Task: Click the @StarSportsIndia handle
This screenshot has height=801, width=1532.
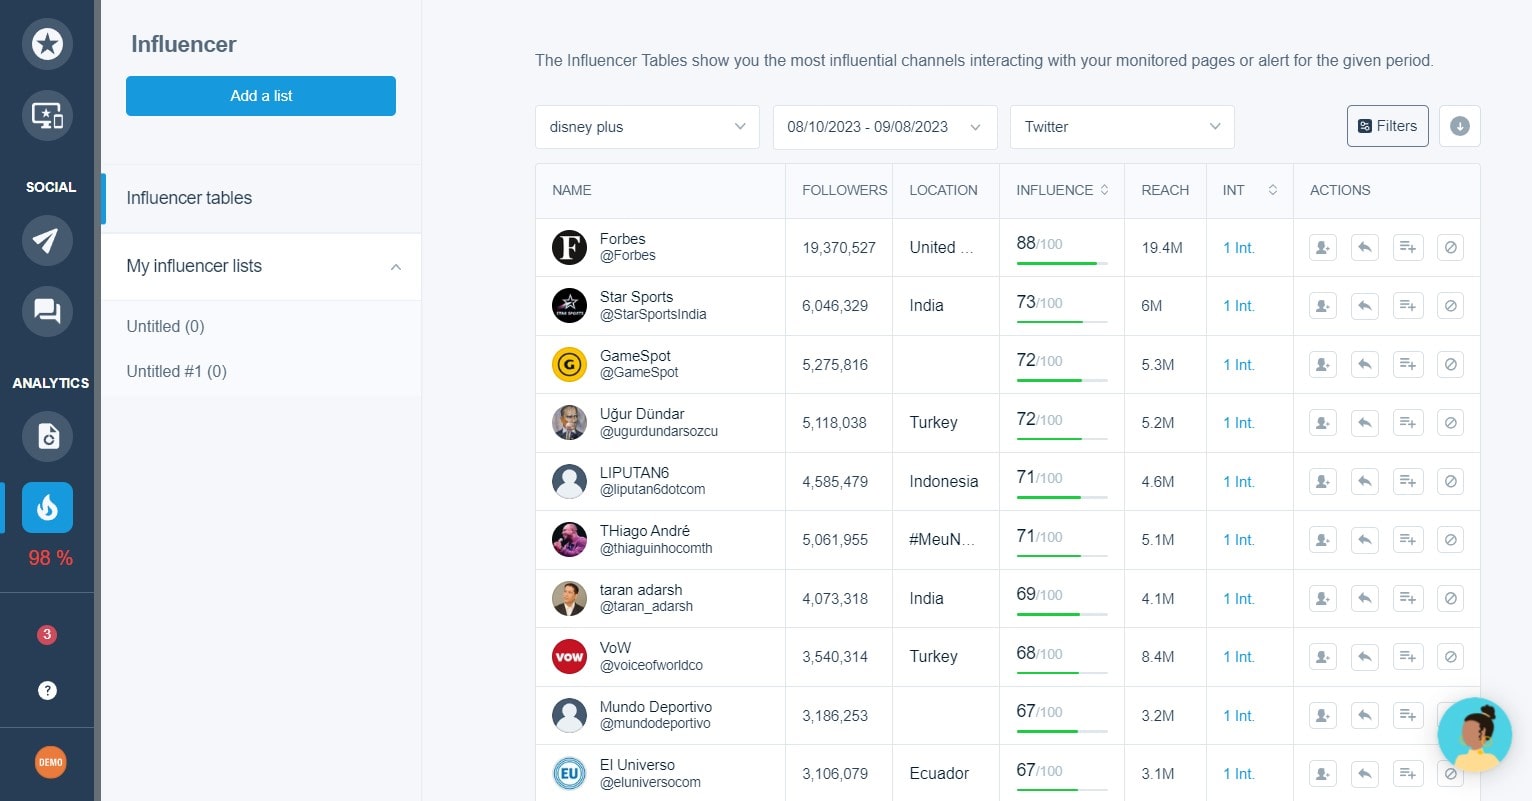Action: 653,314
